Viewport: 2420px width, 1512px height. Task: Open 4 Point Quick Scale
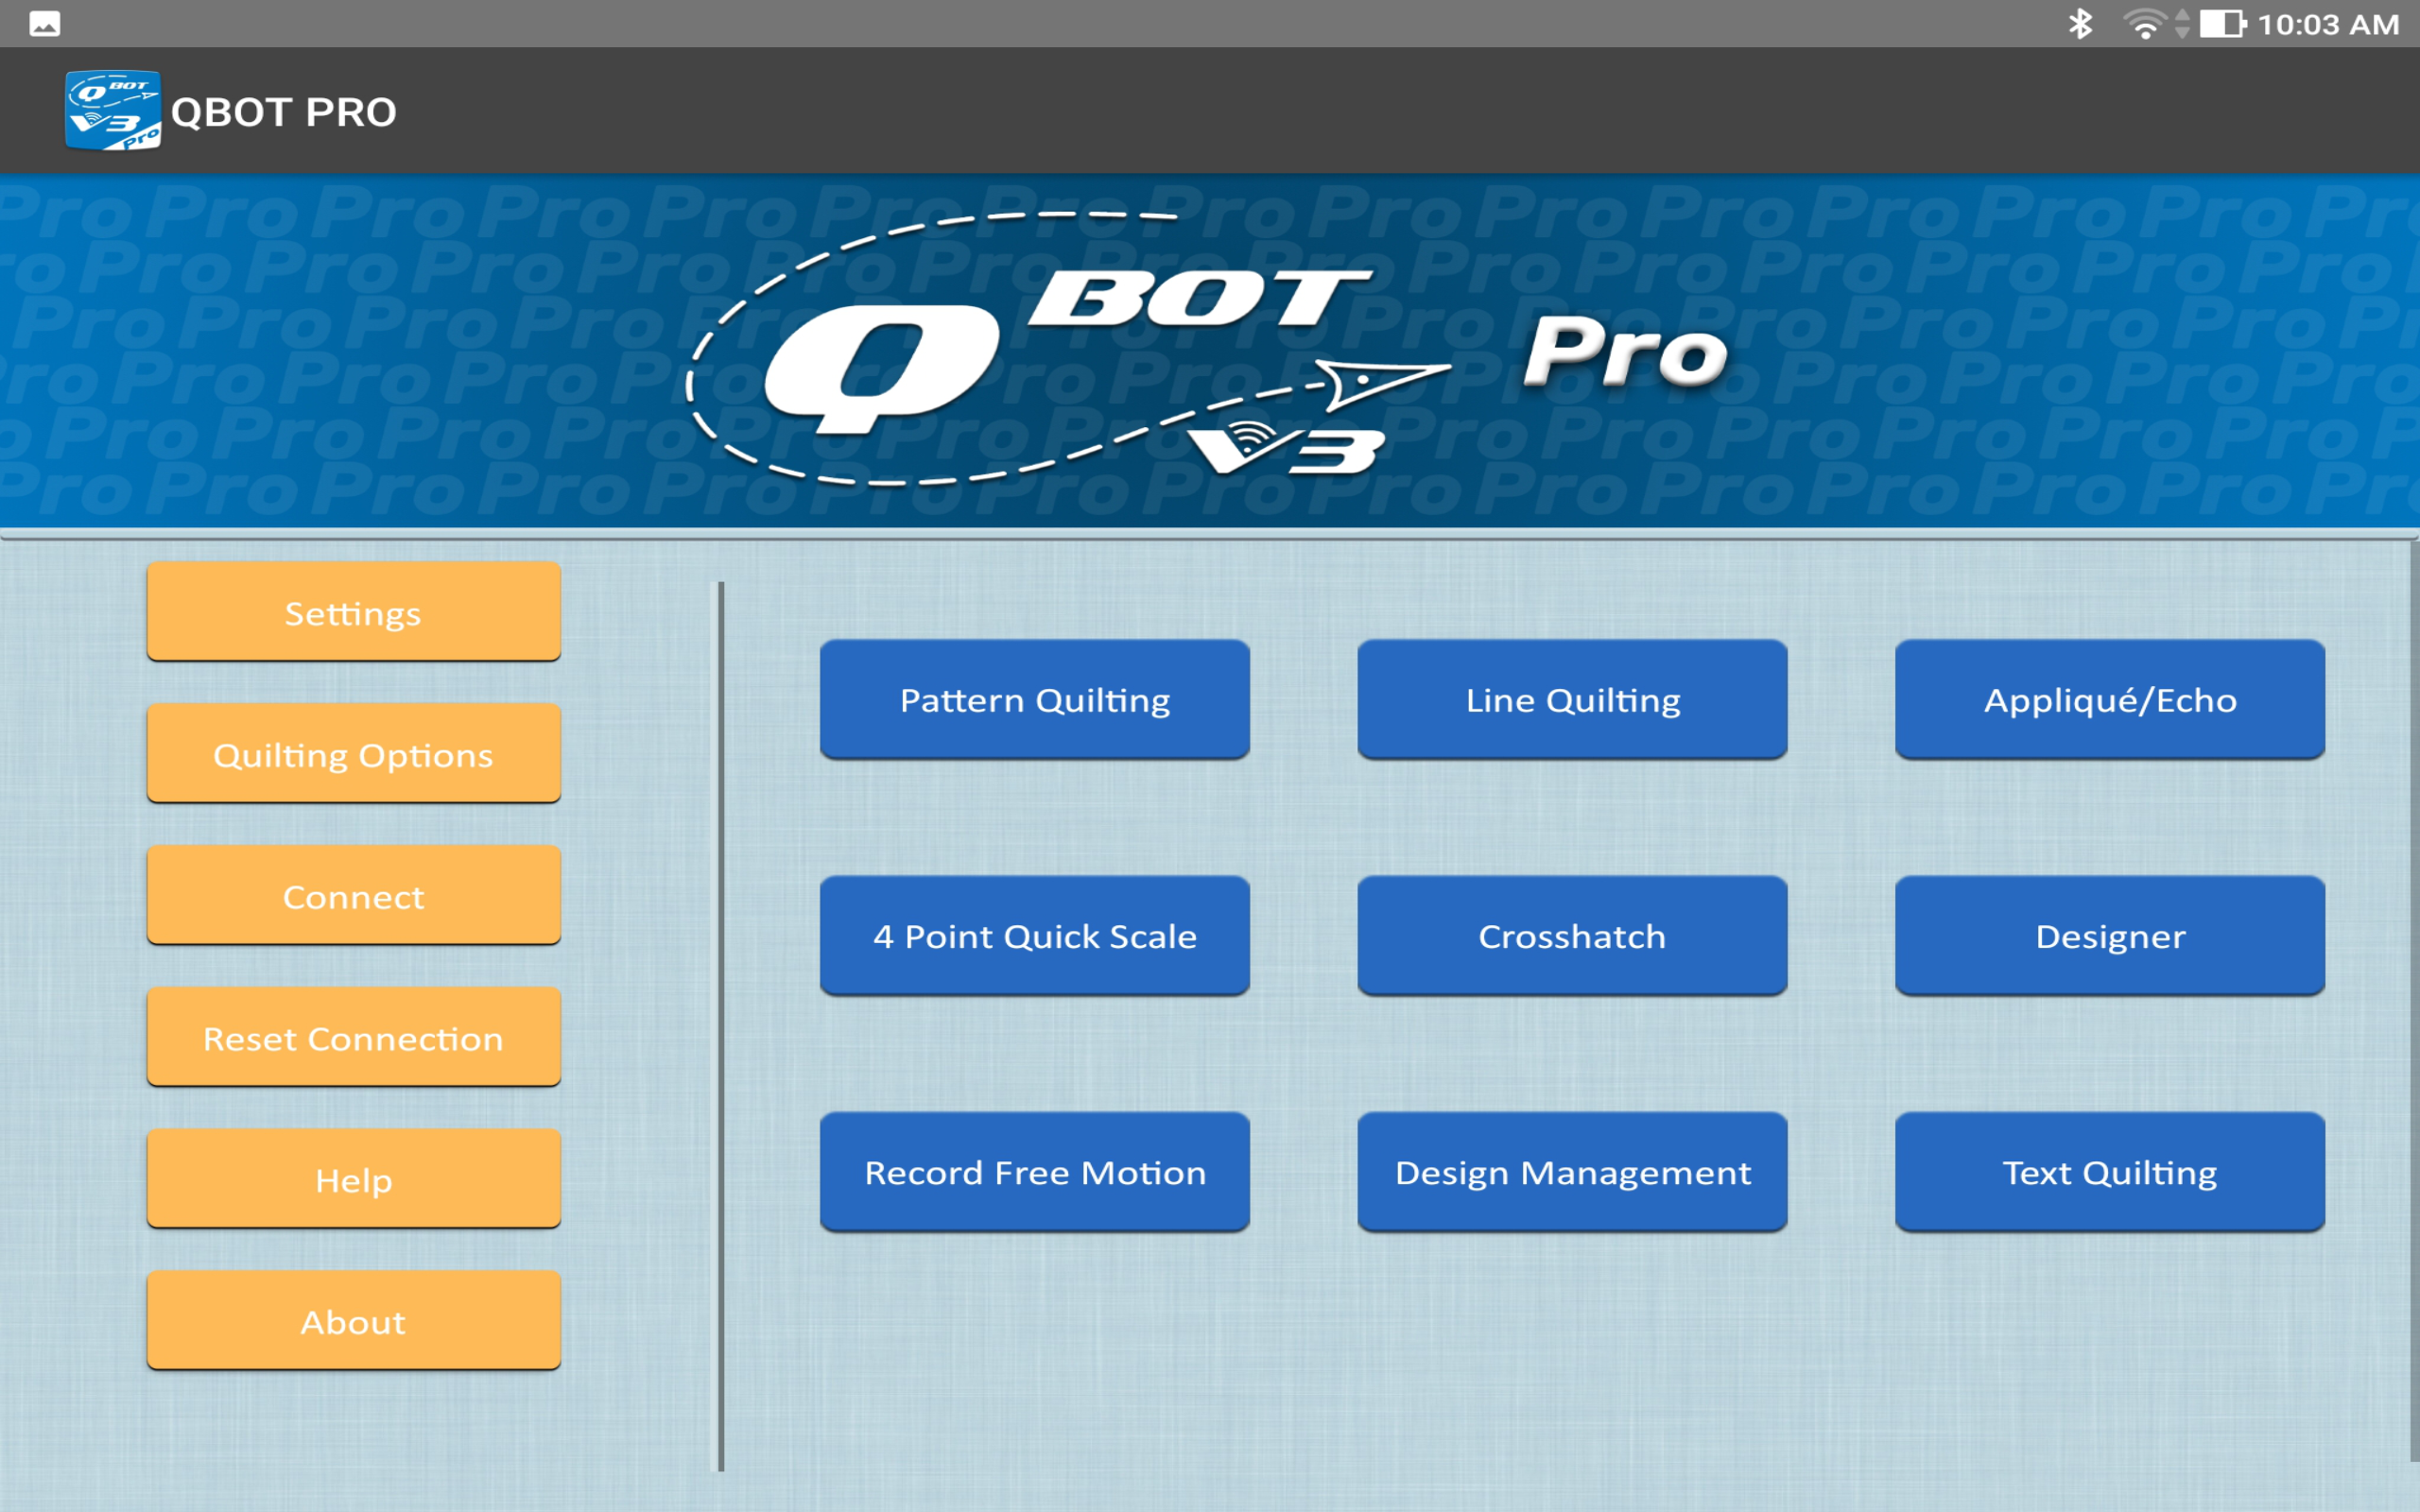click(1034, 936)
